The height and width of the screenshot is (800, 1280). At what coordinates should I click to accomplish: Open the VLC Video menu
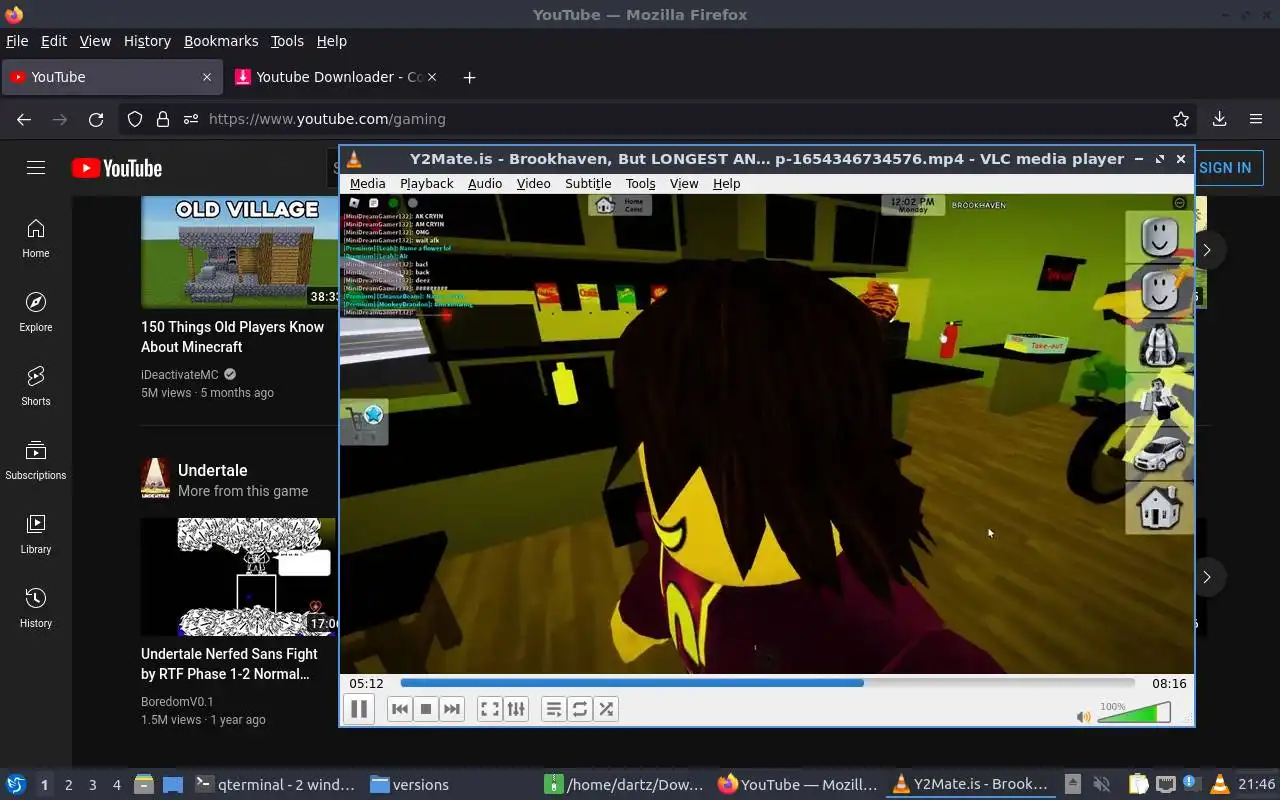534,184
